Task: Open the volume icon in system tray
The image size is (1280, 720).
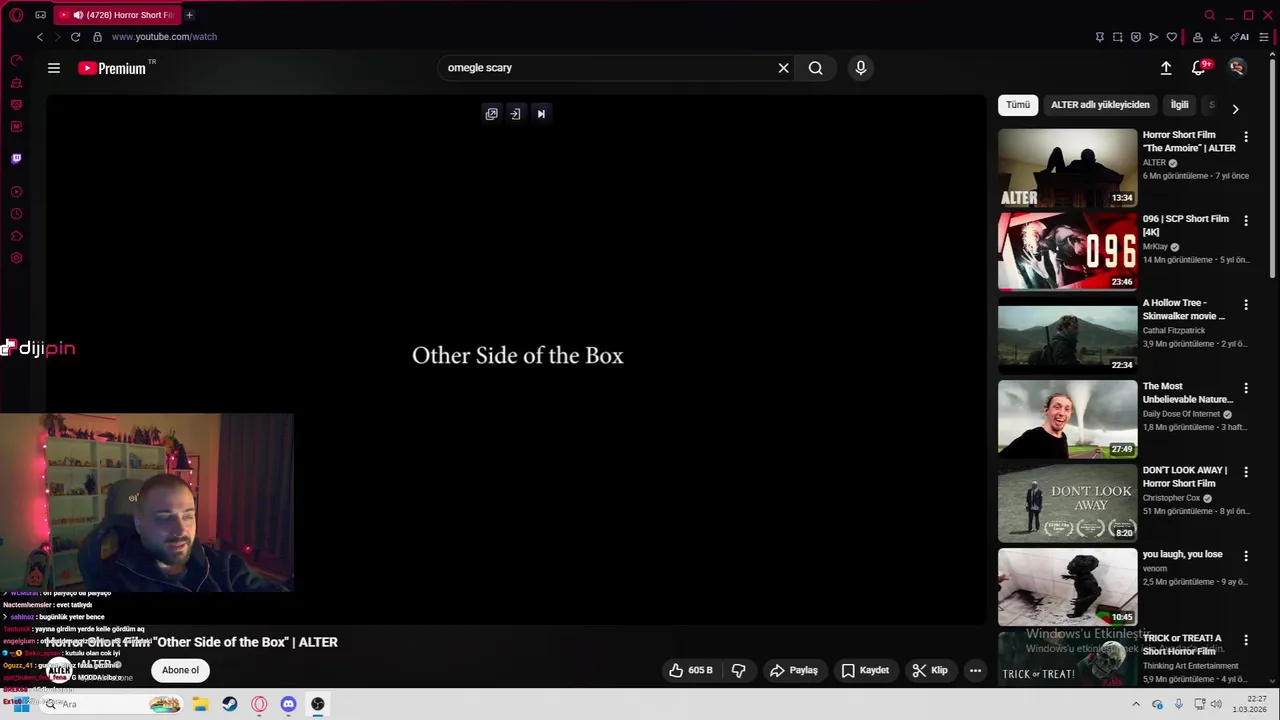Action: [x=1216, y=704]
